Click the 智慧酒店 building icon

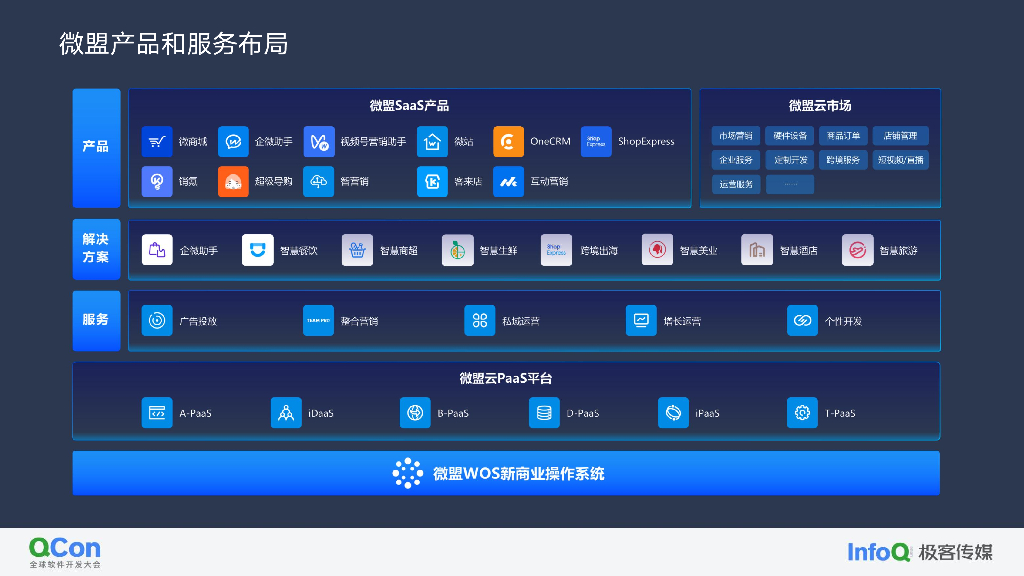pyautogui.click(x=757, y=250)
